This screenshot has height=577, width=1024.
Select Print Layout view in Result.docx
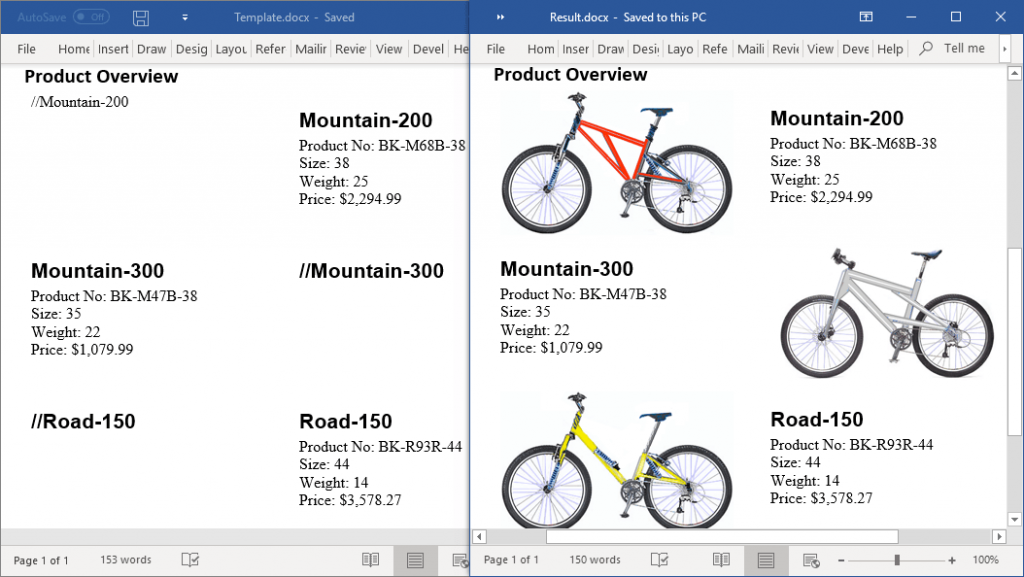(766, 560)
